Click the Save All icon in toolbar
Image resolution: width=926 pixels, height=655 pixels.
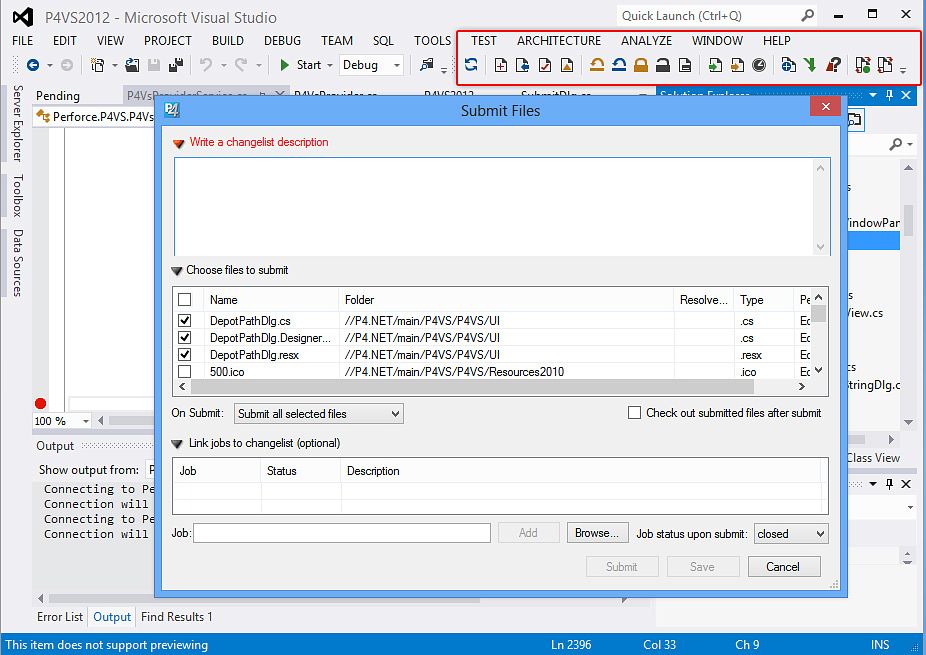click(x=176, y=65)
